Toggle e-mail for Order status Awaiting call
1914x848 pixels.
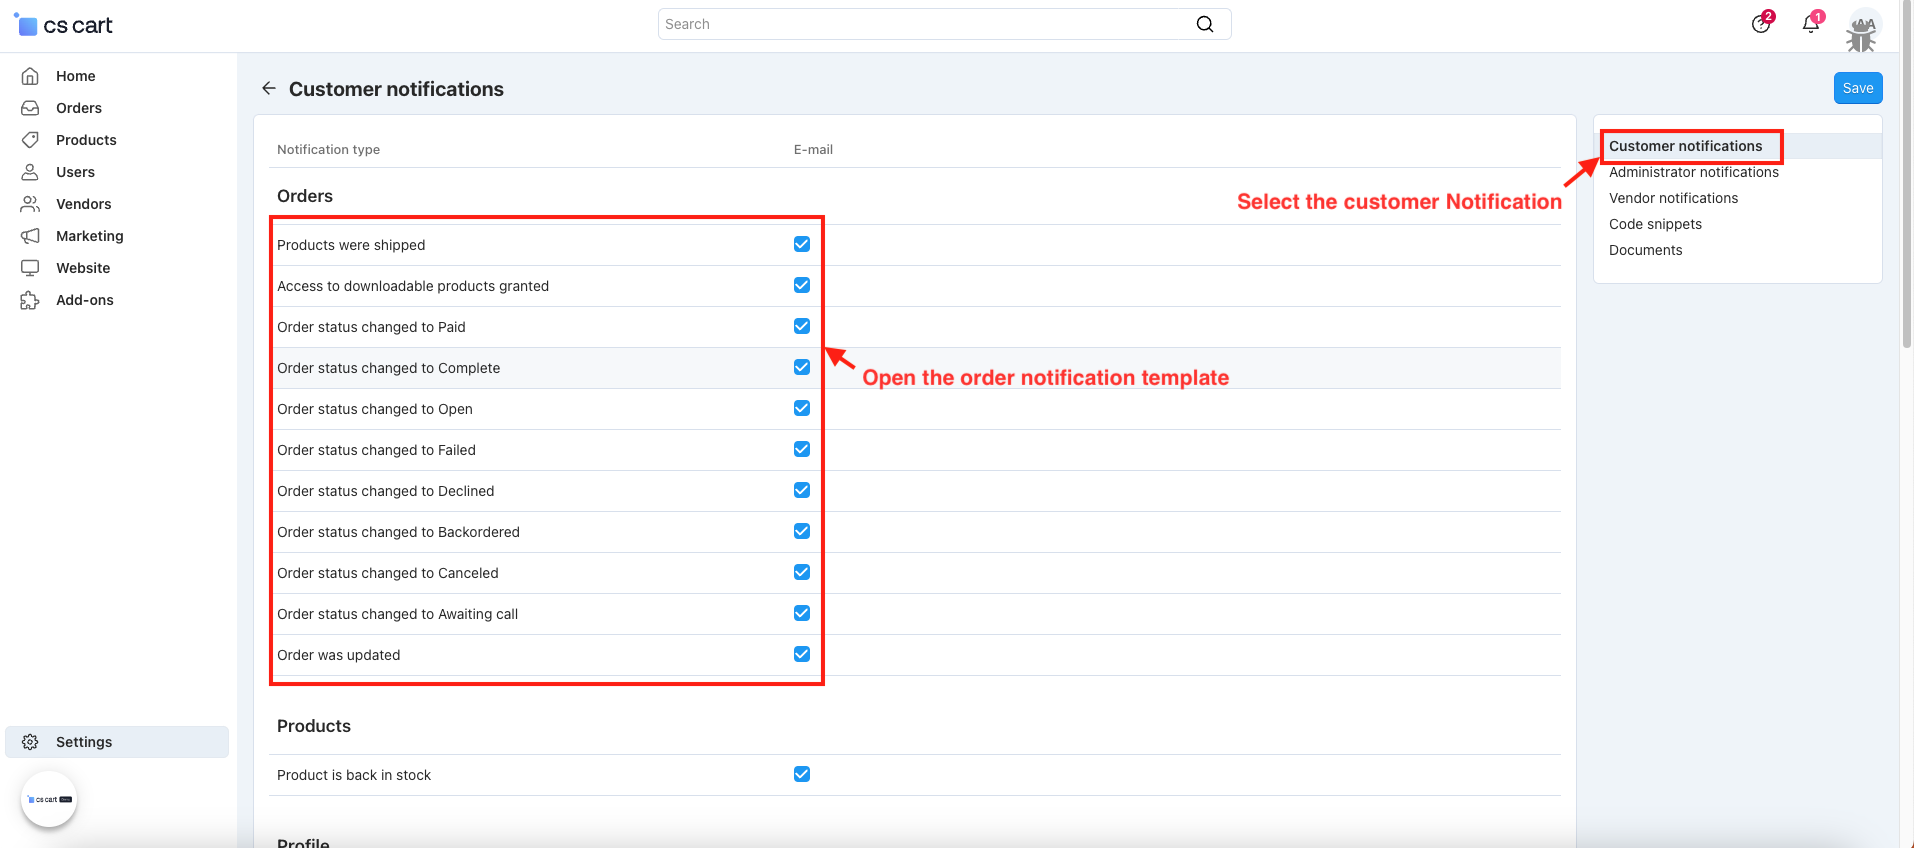(802, 613)
